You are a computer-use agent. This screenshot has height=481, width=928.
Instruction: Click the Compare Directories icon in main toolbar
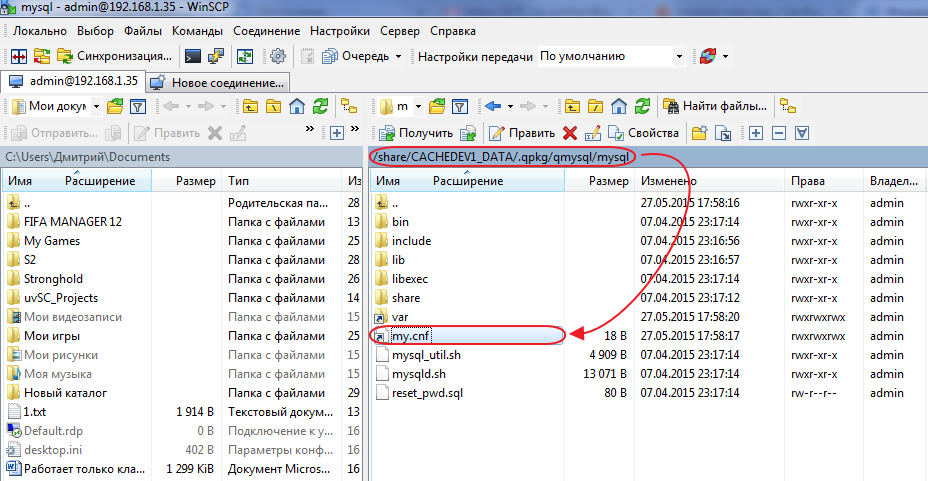tap(19, 56)
